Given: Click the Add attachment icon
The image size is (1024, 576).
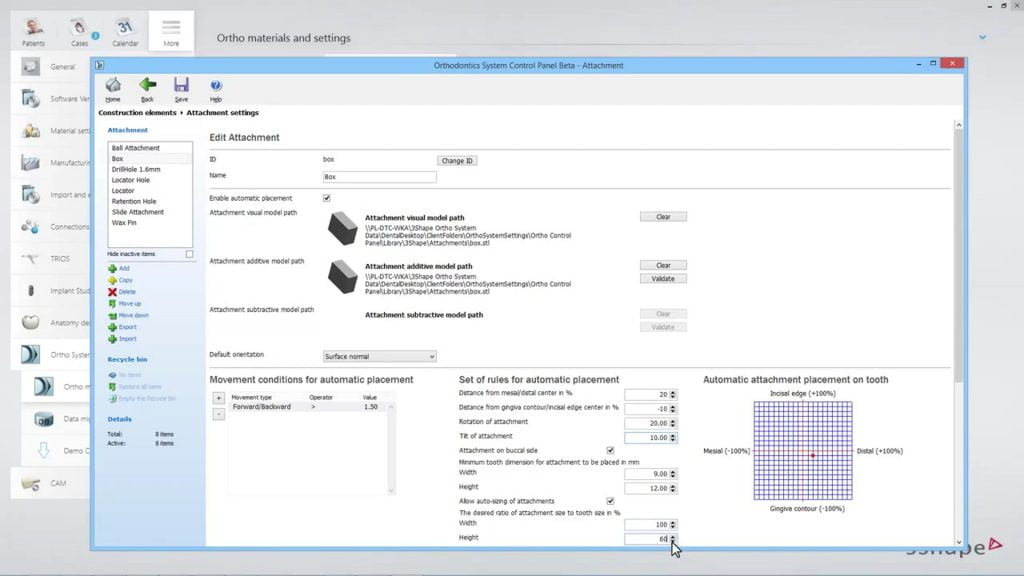Looking at the screenshot, I should (112, 268).
